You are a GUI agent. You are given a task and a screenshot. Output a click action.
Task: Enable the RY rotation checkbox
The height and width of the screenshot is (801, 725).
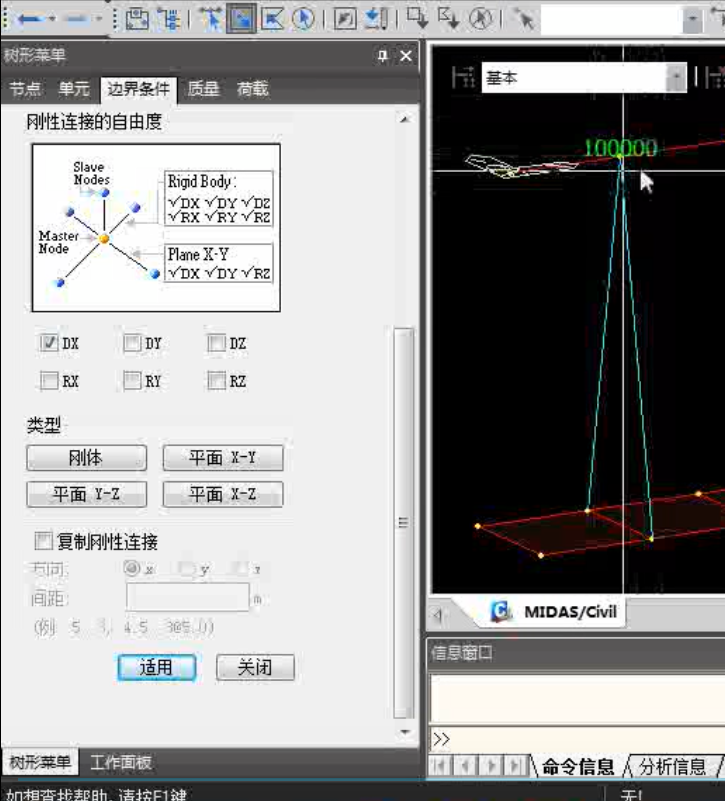(132, 380)
